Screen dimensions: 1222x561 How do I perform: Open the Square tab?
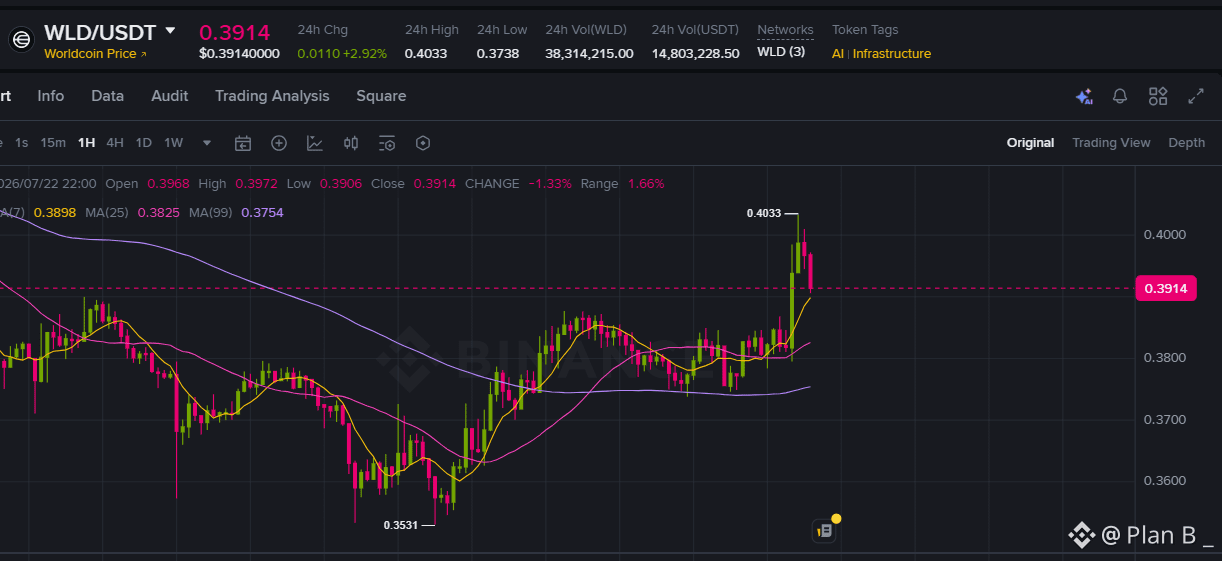(x=381, y=96)
